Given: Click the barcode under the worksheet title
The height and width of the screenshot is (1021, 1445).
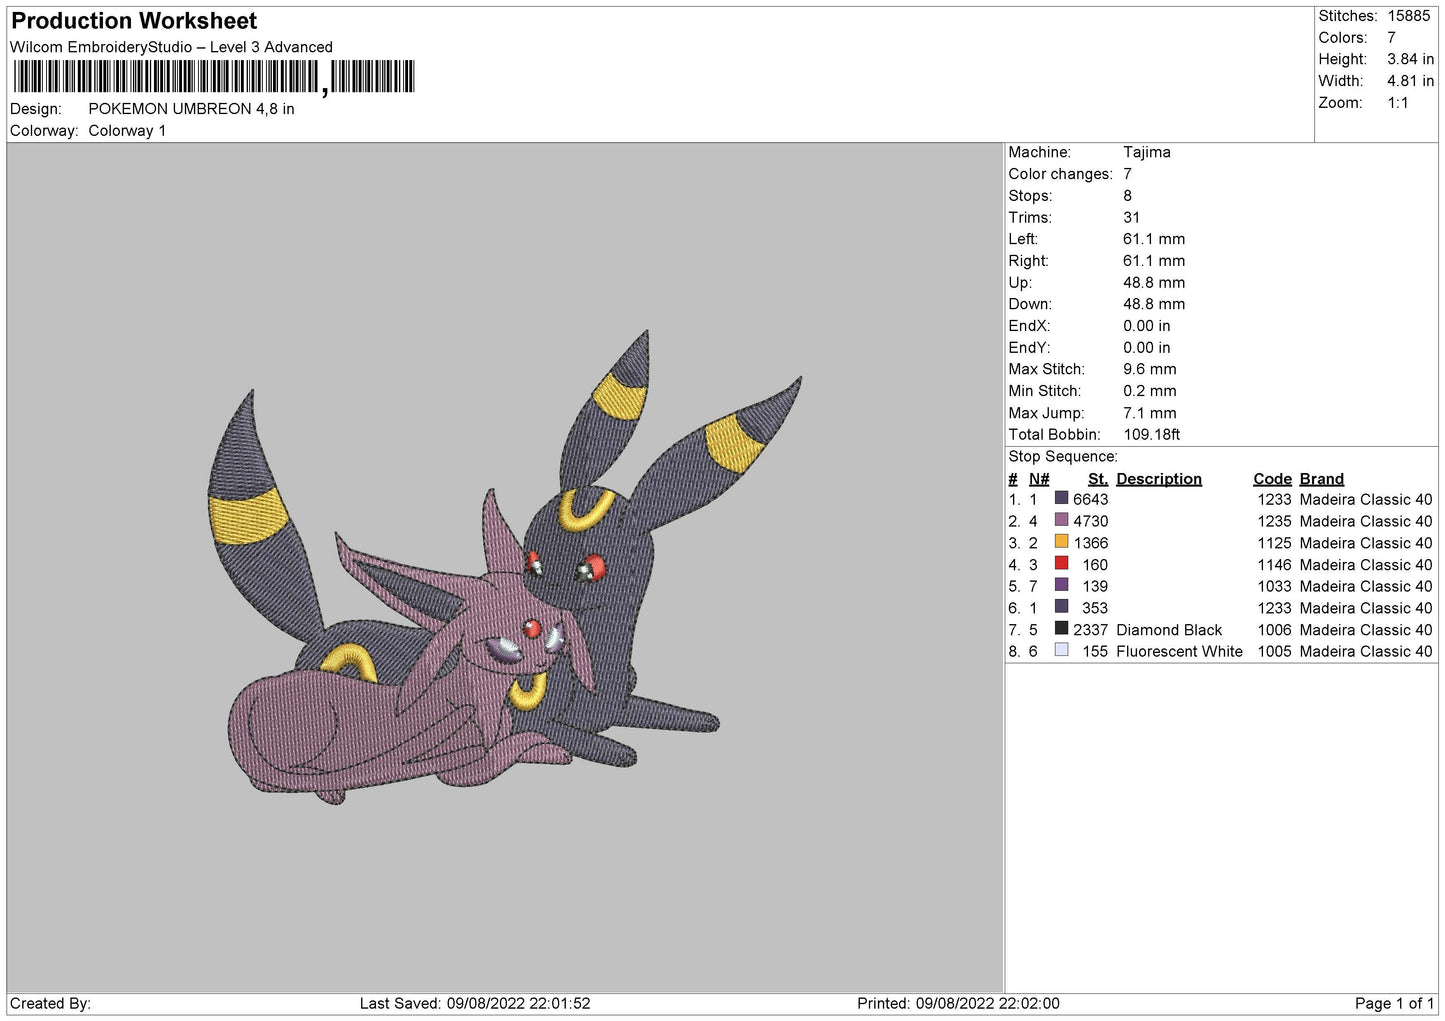Looking at the screenshot, I should click(x=214, y=77).
